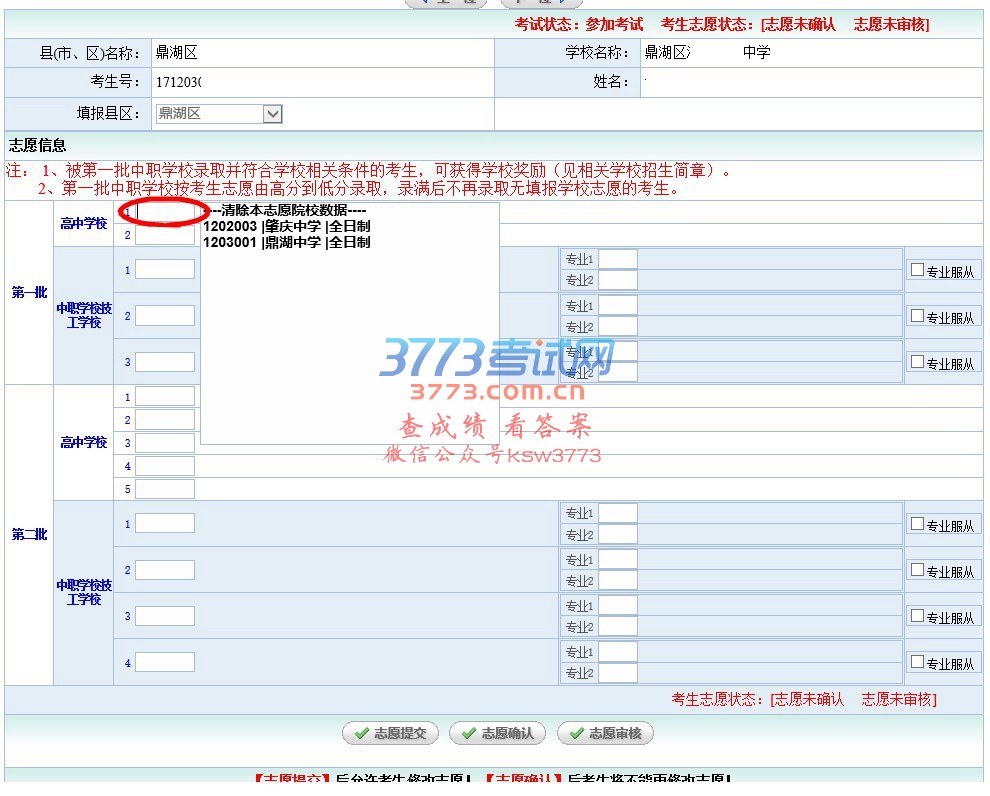This screenshot has width=990, height=796.
Task: Click first-batch high school choice 2 field
Action: coord(165,236)
